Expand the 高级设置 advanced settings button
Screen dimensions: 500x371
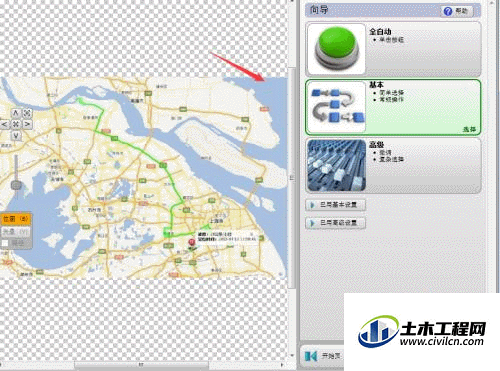[335, 223]
